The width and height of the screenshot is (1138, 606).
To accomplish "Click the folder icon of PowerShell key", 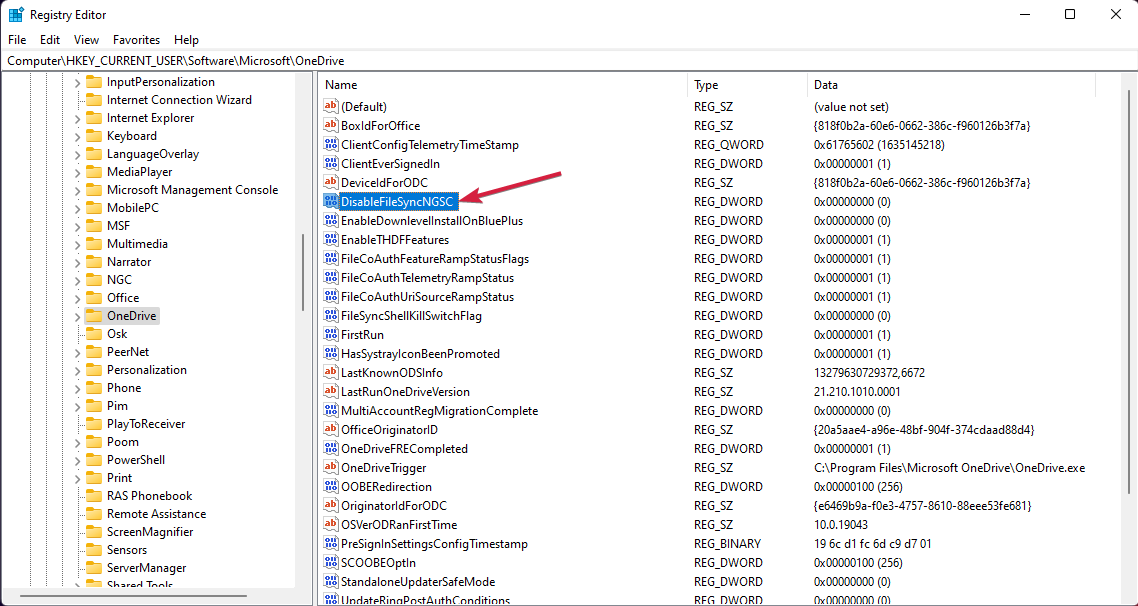I will pos(94,459).
